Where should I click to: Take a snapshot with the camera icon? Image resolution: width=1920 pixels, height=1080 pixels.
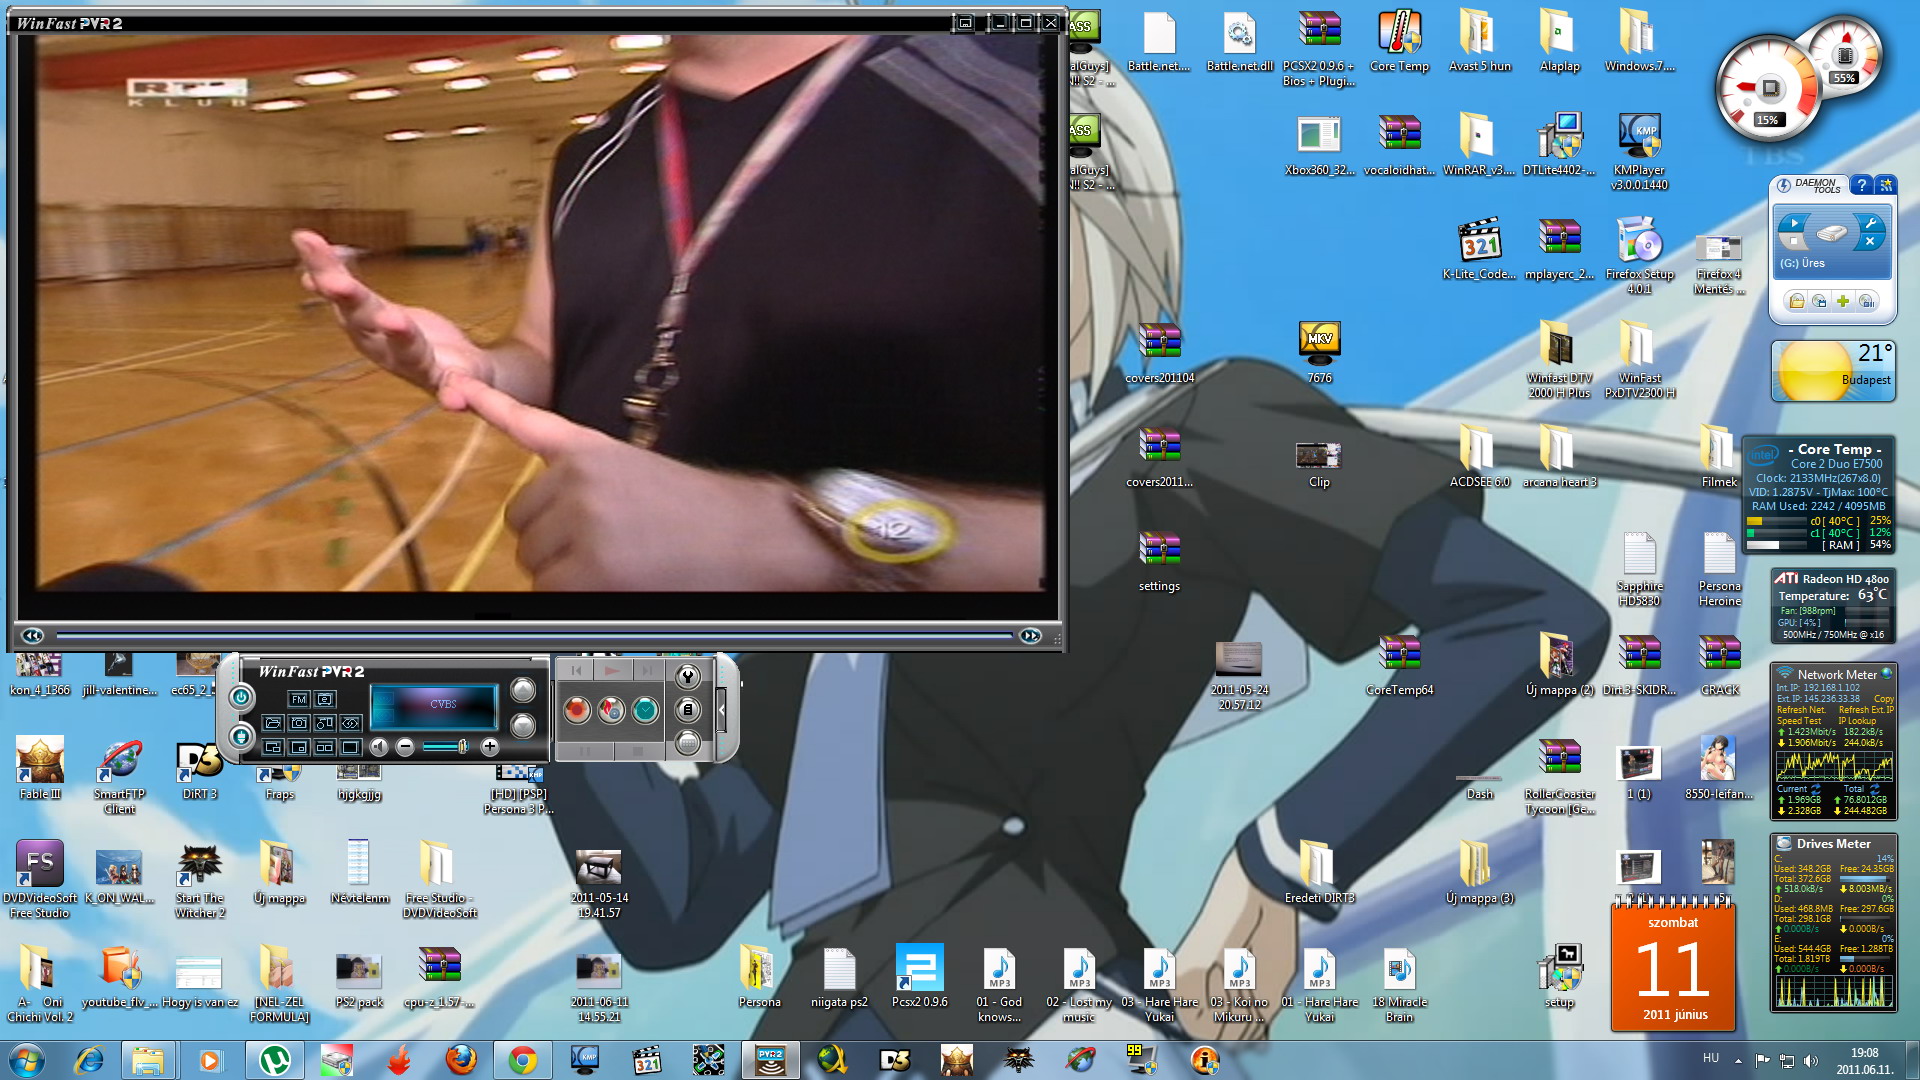point(298,723)
